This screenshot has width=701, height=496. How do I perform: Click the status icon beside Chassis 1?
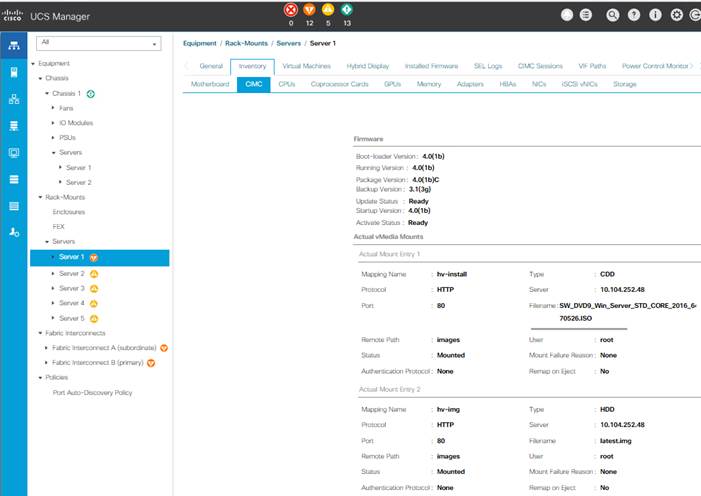(90, 94)
